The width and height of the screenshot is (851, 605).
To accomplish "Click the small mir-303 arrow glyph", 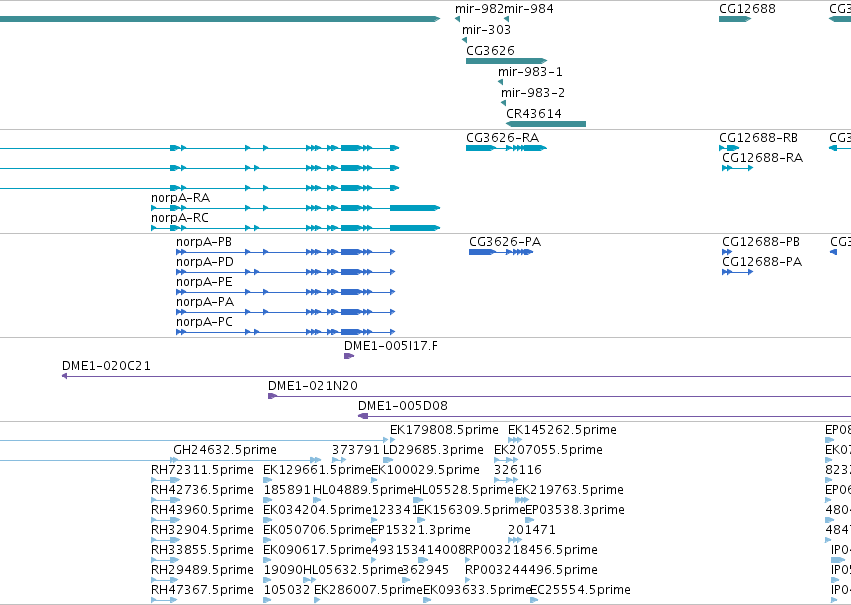I will (464, 40).
